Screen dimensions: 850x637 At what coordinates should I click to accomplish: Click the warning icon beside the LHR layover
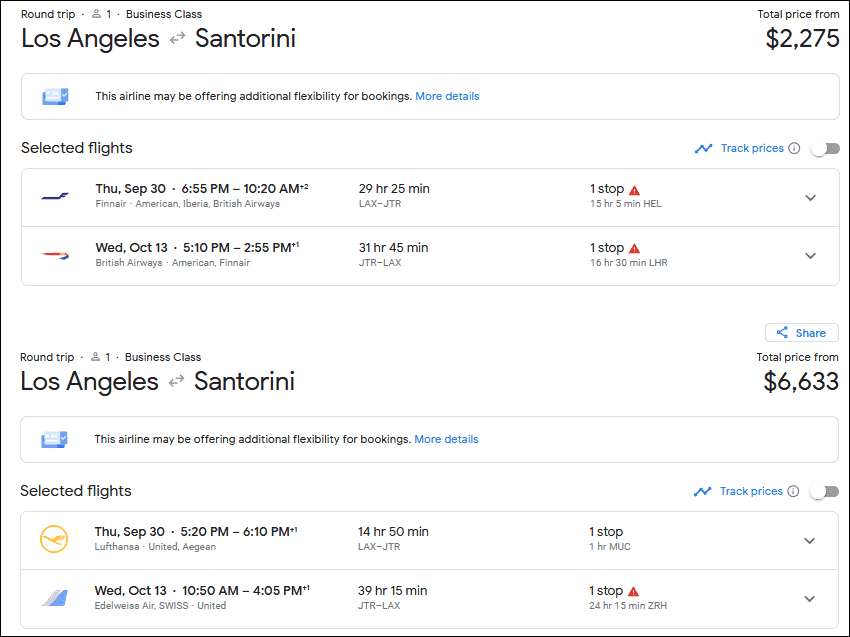click(x=634, y=248)
